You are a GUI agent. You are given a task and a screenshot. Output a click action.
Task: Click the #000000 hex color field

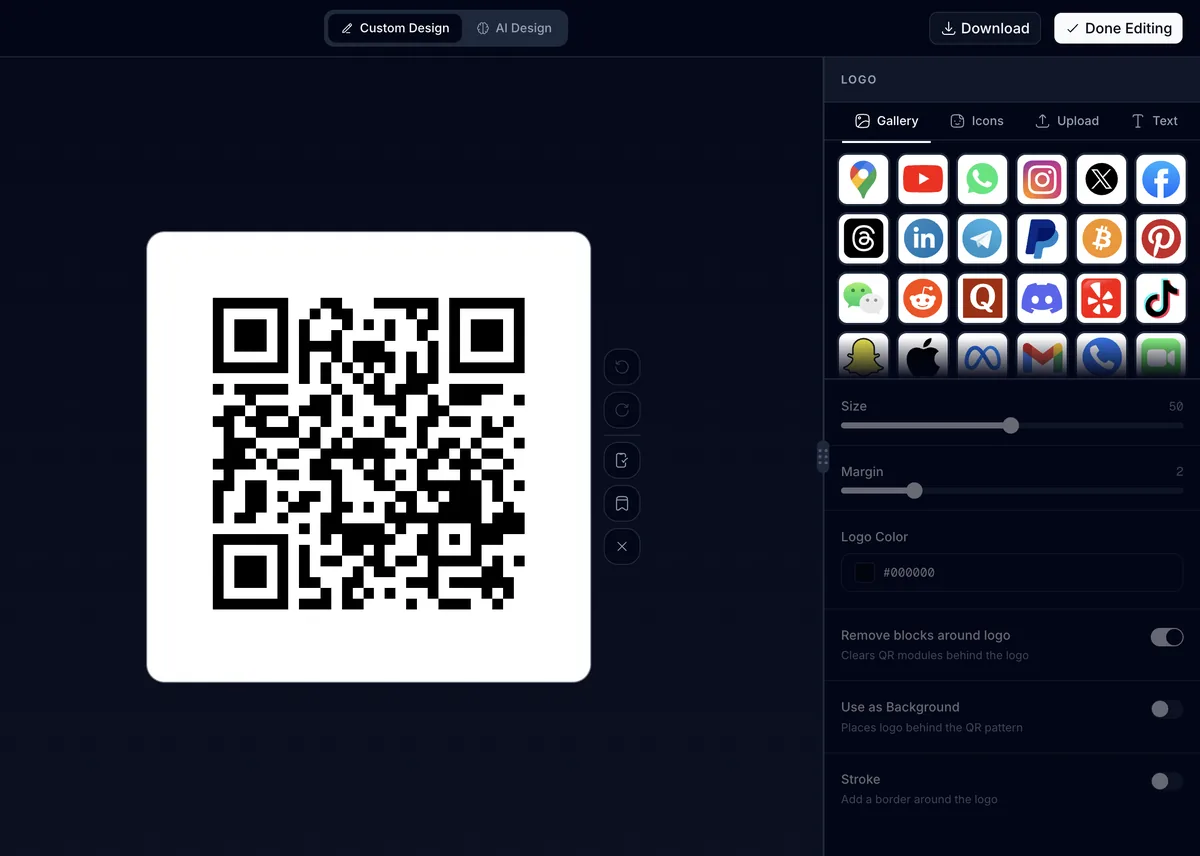[x=1012, y=573]
